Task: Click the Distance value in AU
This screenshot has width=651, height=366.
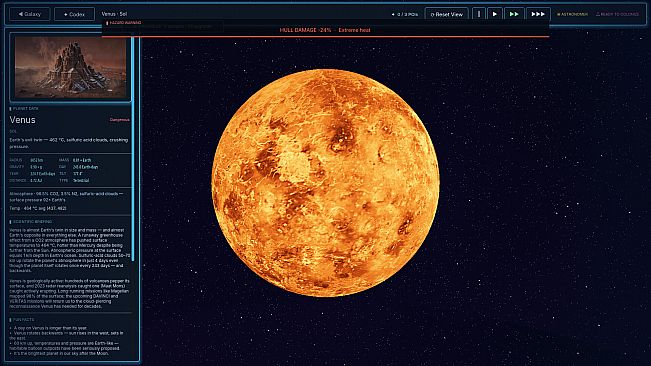Action: point(36,181)
